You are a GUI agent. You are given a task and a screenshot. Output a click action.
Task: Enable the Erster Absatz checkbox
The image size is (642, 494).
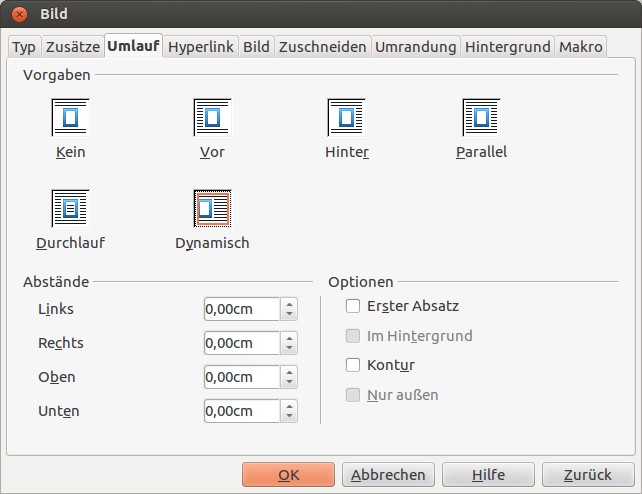[352, 306]
